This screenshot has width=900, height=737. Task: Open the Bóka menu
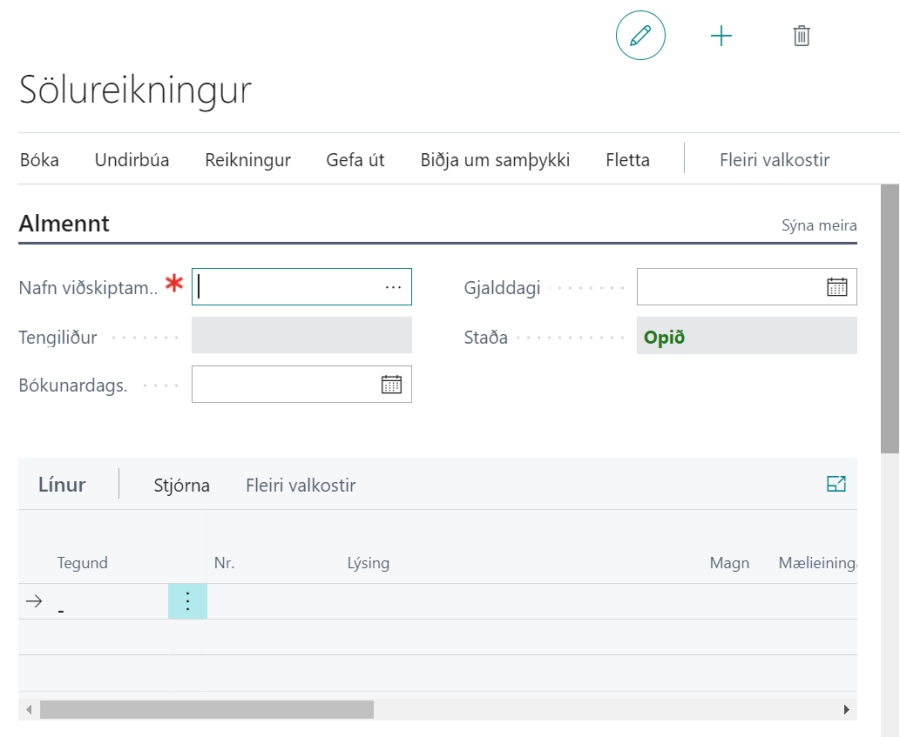click(x=39, y=160)
